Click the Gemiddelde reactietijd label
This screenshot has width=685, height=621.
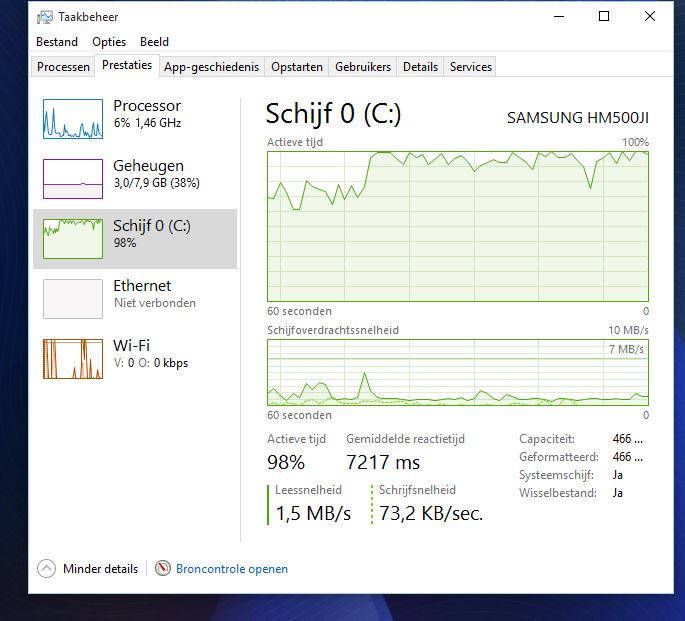405,439
